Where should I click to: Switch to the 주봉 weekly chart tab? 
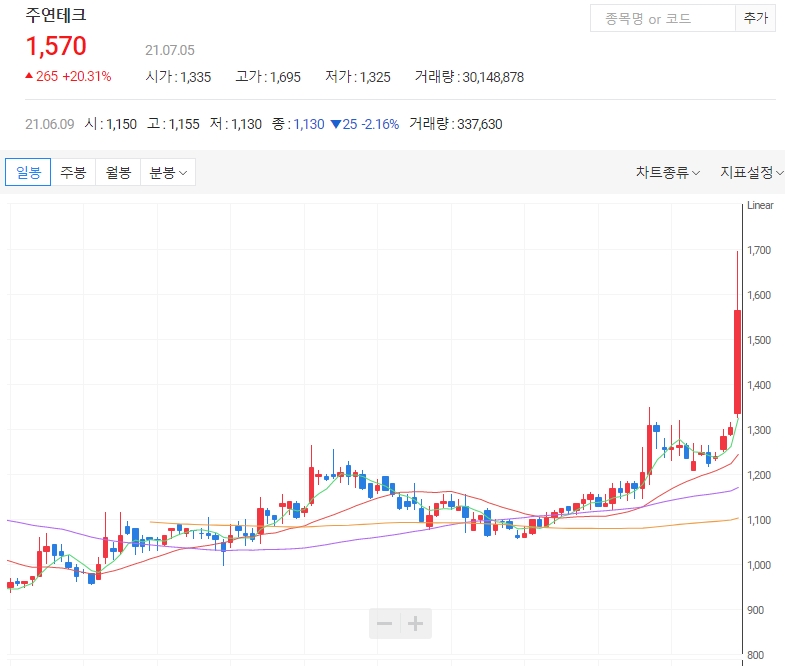tap(73, 172)
